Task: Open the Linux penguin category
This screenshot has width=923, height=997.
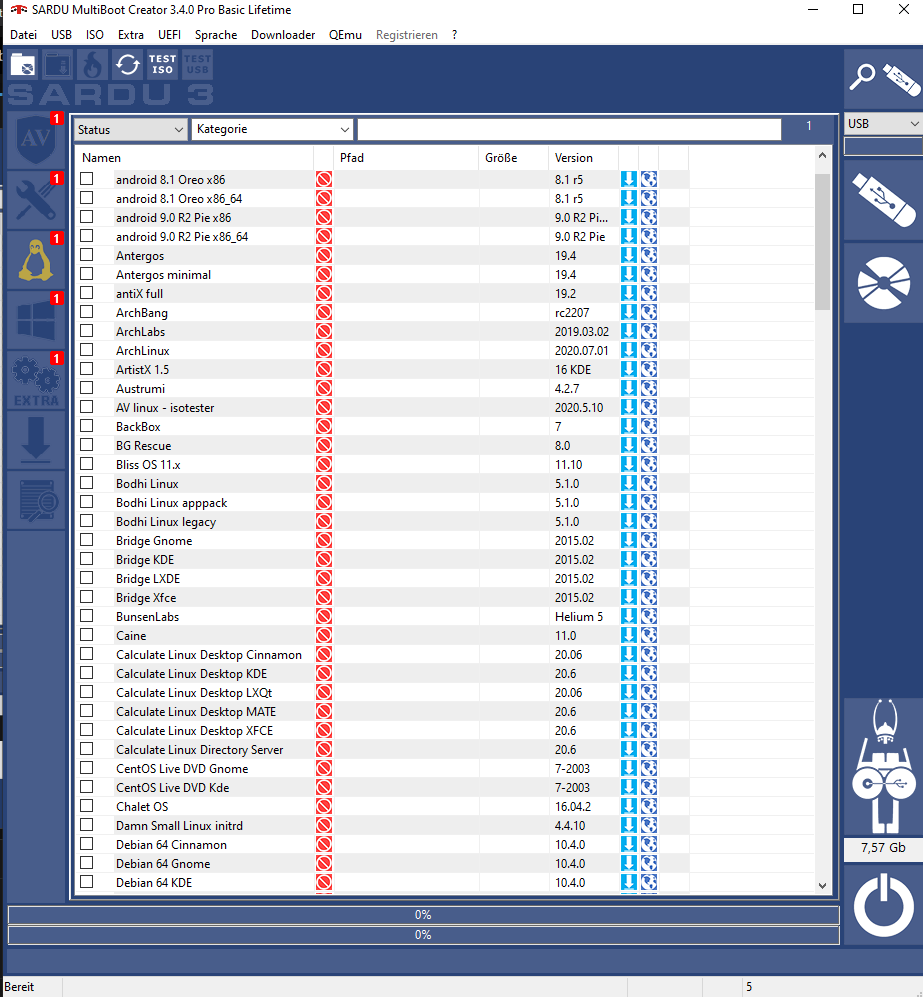Action: [x=36, y=259]
